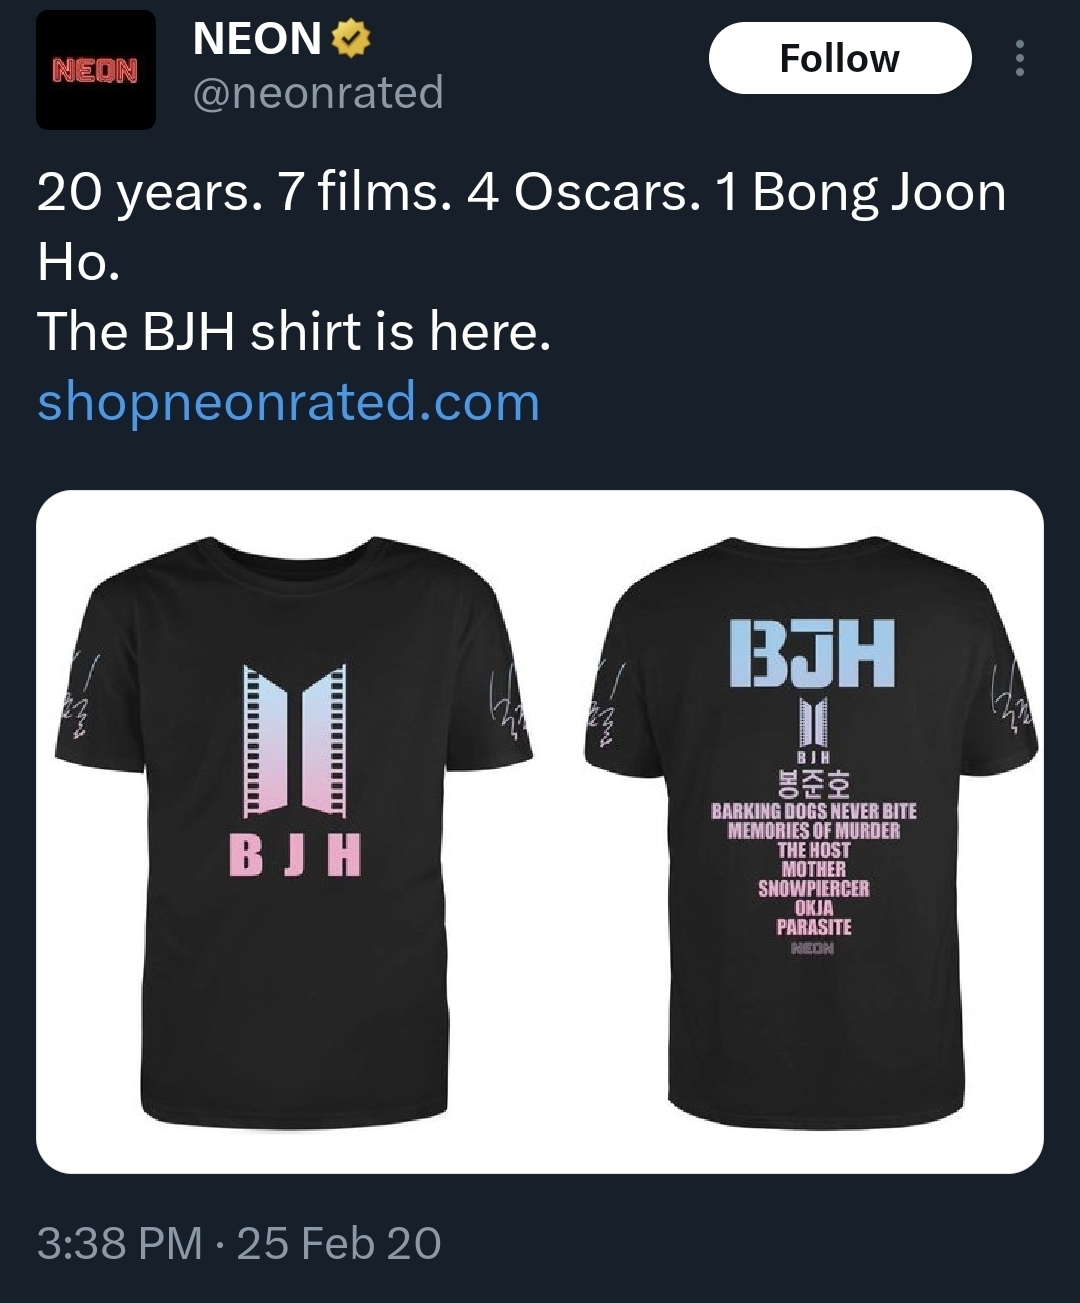
Task: Click the "The BJH shirt is here." text
Action: (294, 331)
